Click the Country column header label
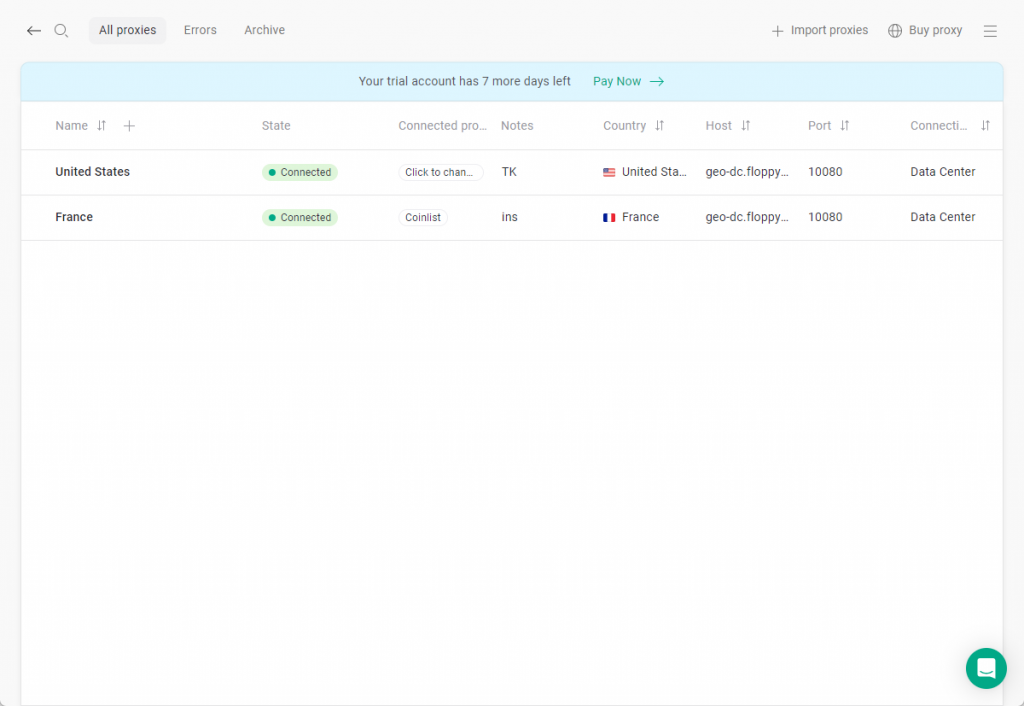The width and height of the screenshot is (1024, 706). [x=624, y=125]
